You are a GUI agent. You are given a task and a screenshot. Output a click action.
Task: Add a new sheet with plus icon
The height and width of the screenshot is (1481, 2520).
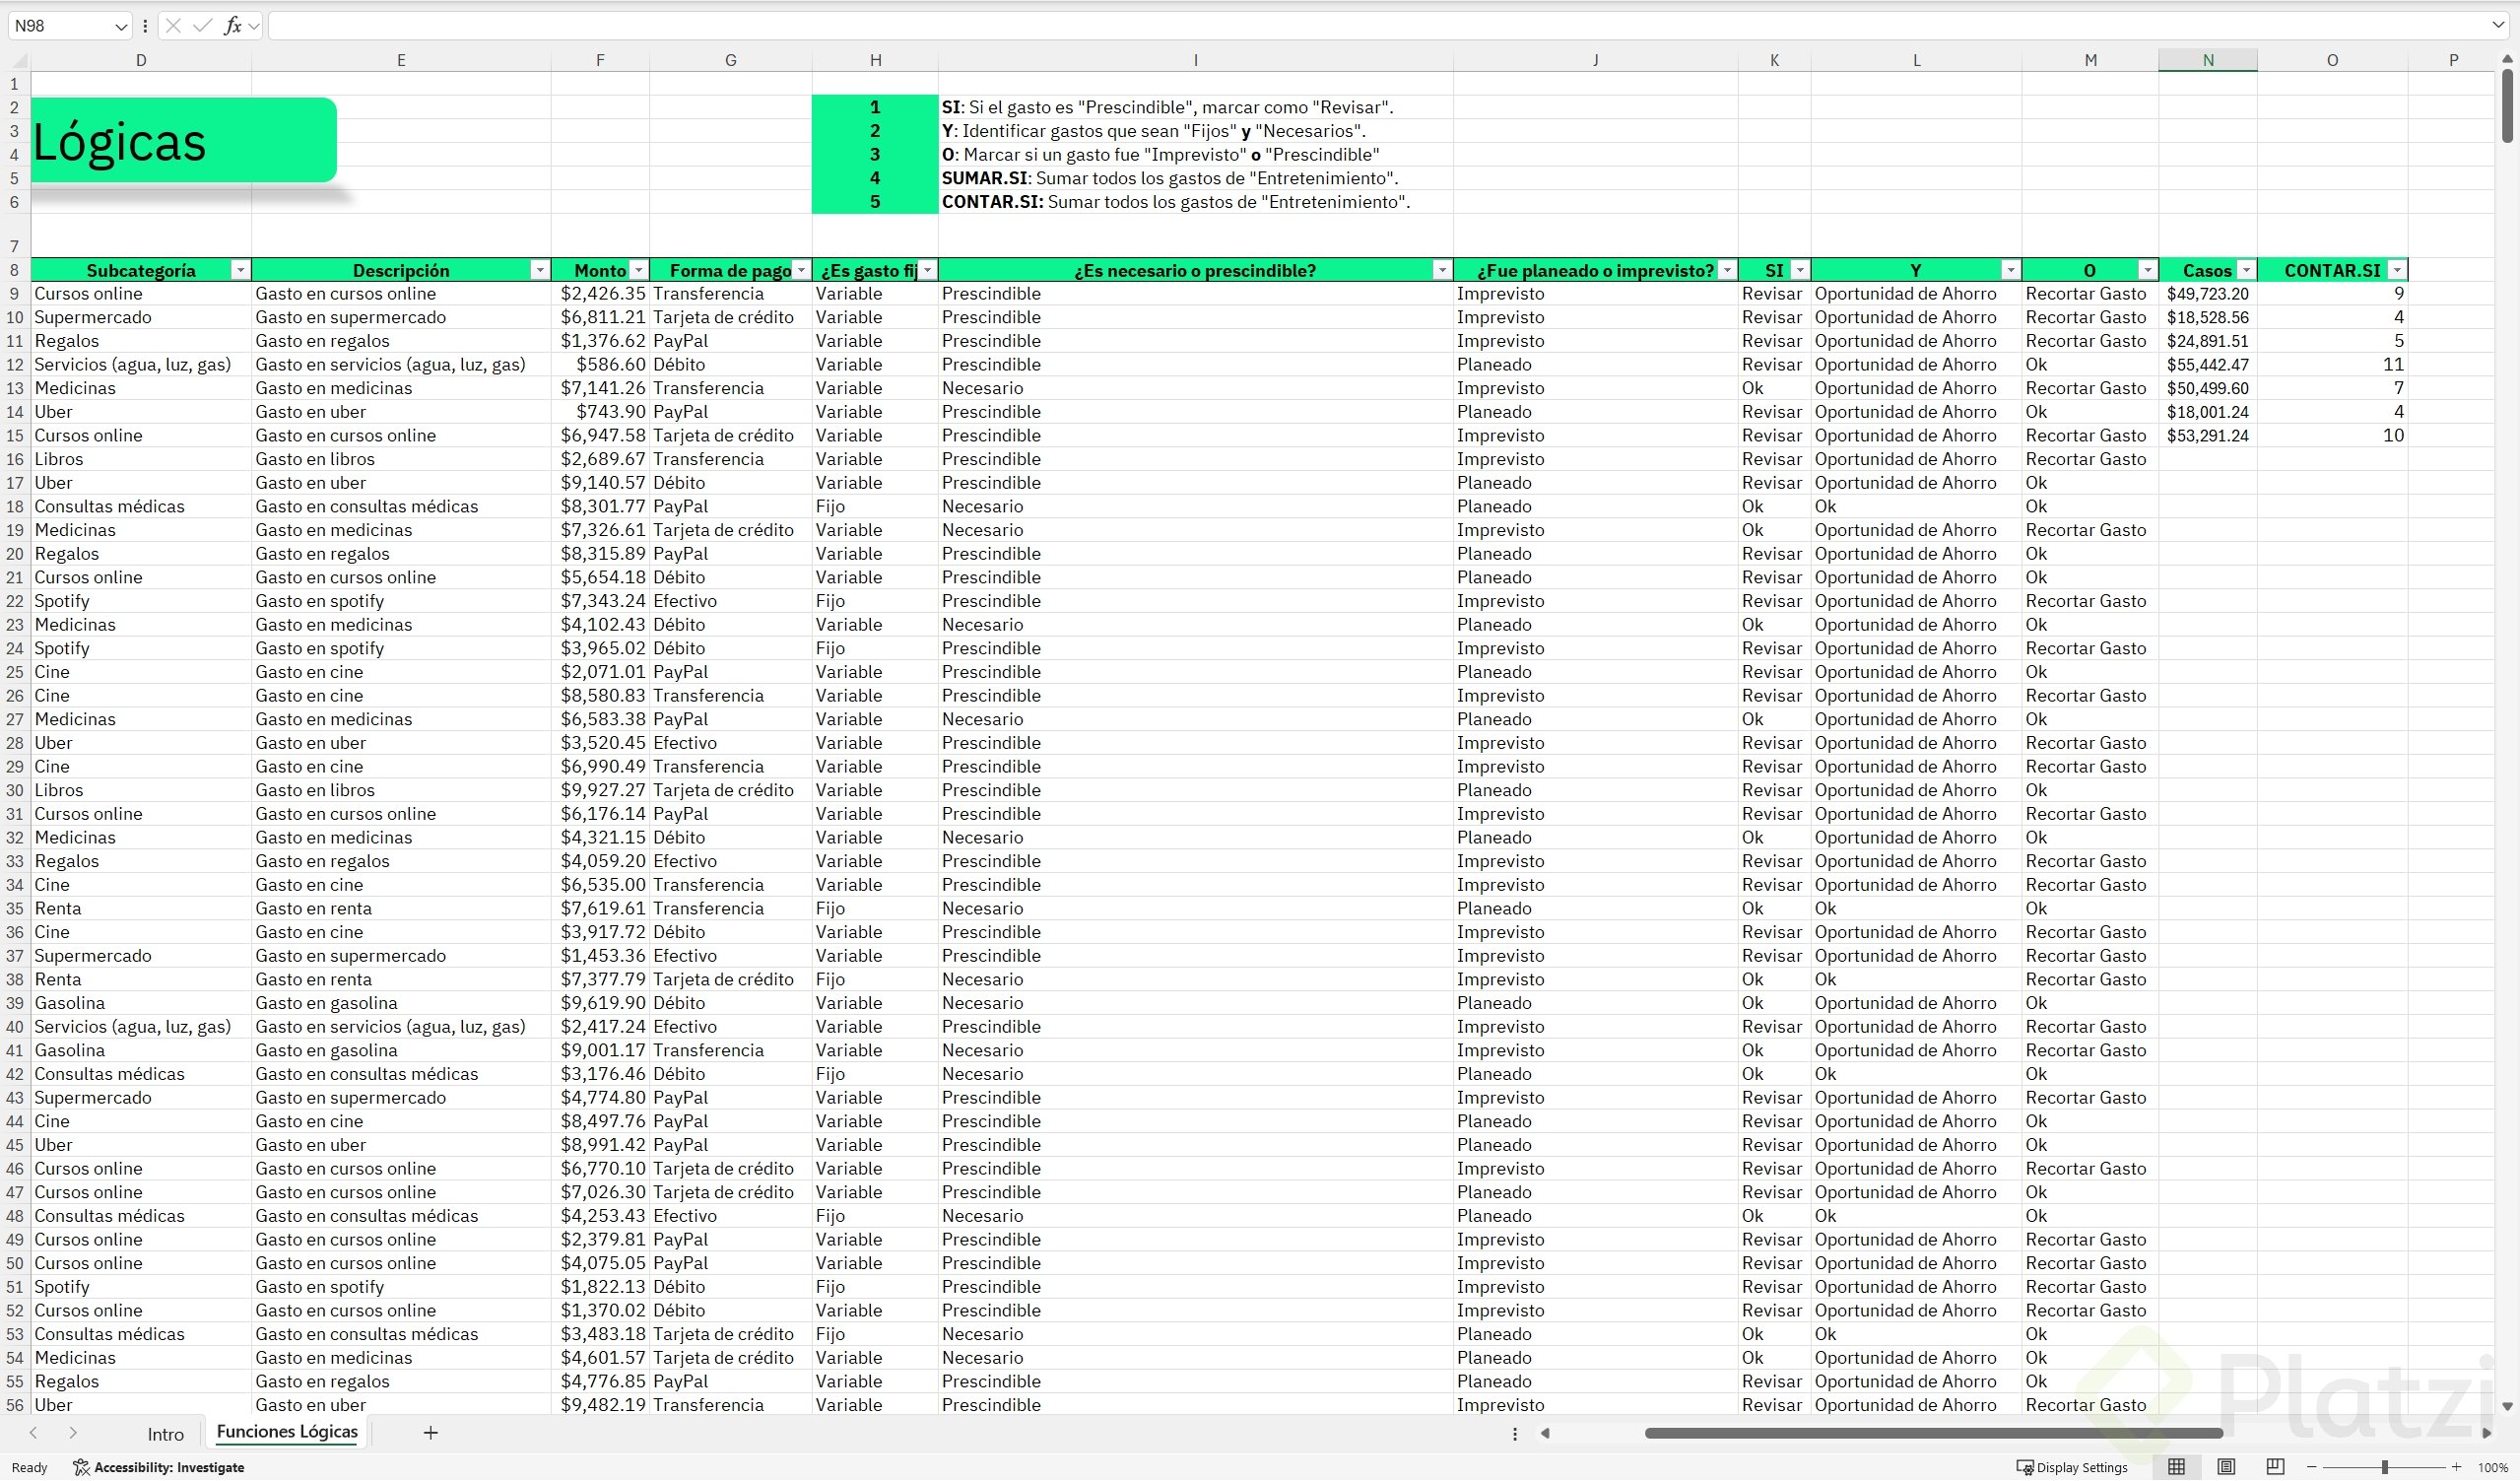pos(430,1433)
